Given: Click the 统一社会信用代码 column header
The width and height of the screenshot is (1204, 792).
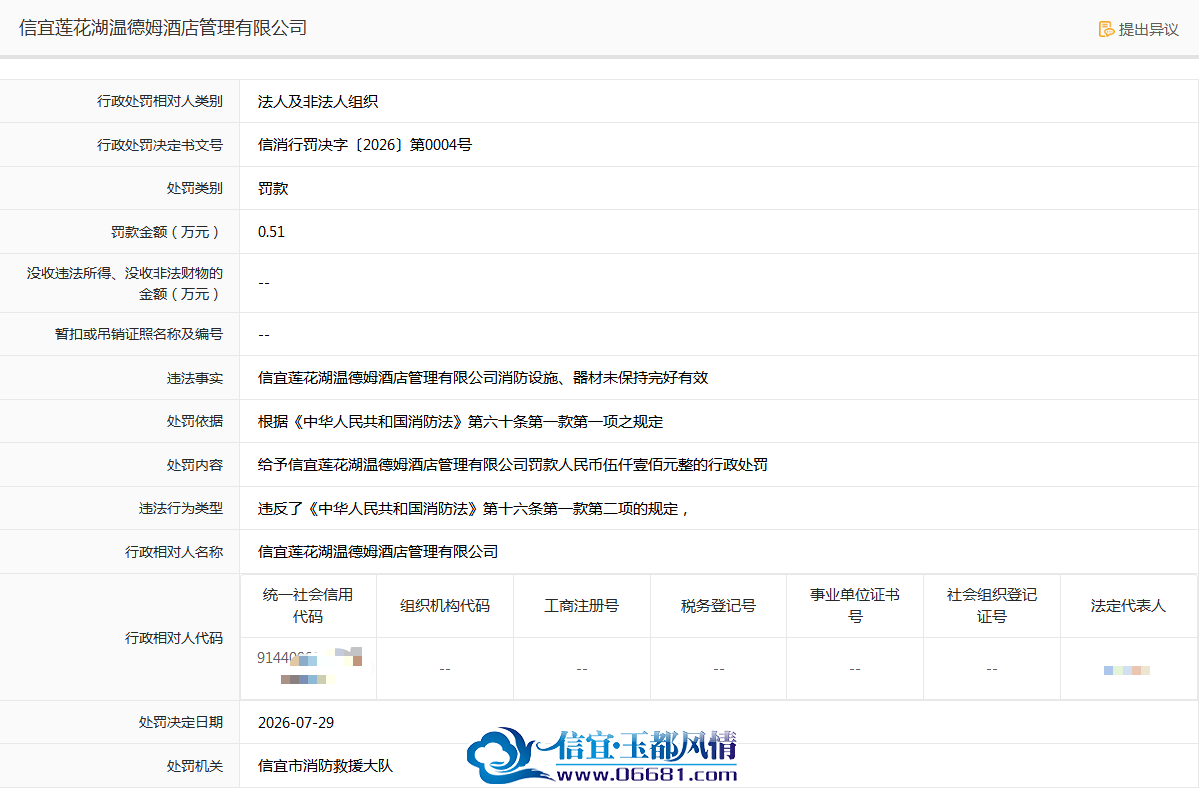Looking at the screenshot, I should (308, 605).
